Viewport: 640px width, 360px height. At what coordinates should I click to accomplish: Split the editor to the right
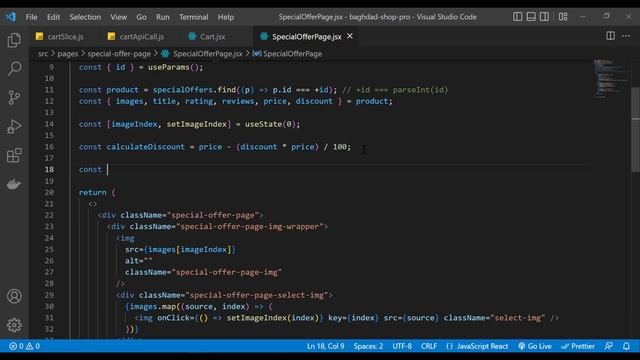[610, 36]
